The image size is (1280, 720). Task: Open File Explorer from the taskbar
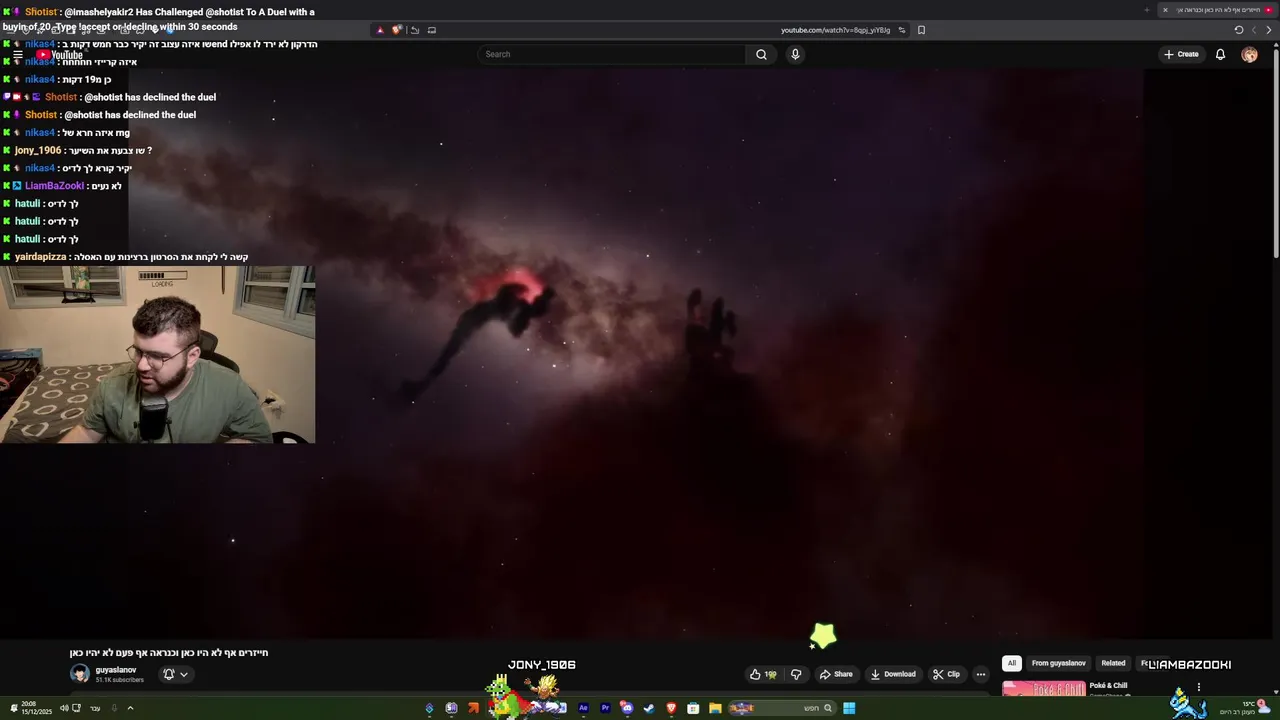click(715, 708)
